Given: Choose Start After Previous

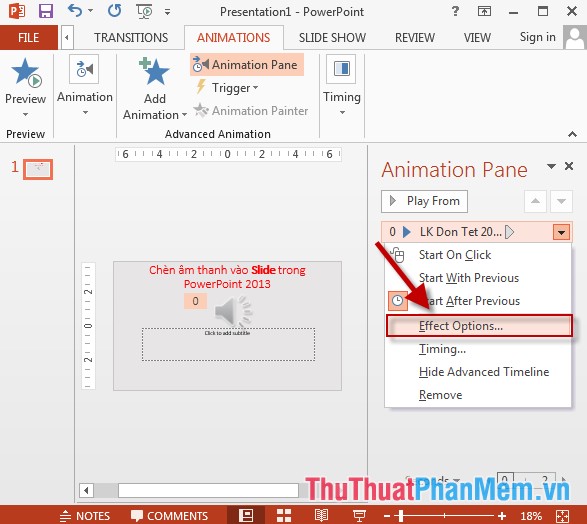Looking at the screenshot, I should point(478,301).
